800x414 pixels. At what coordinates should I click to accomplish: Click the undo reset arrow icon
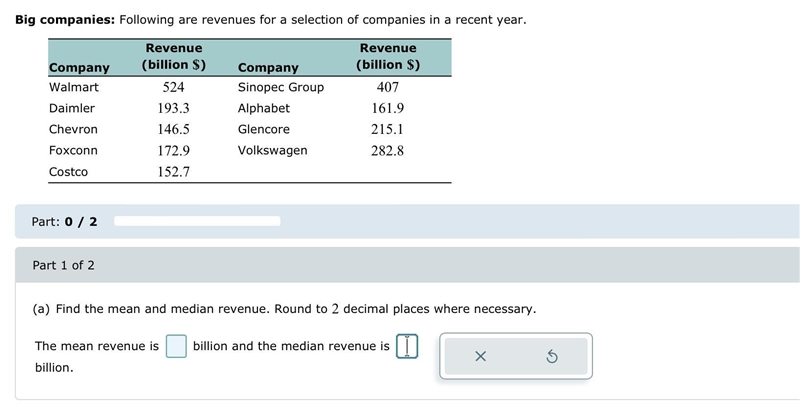[552, 356]
